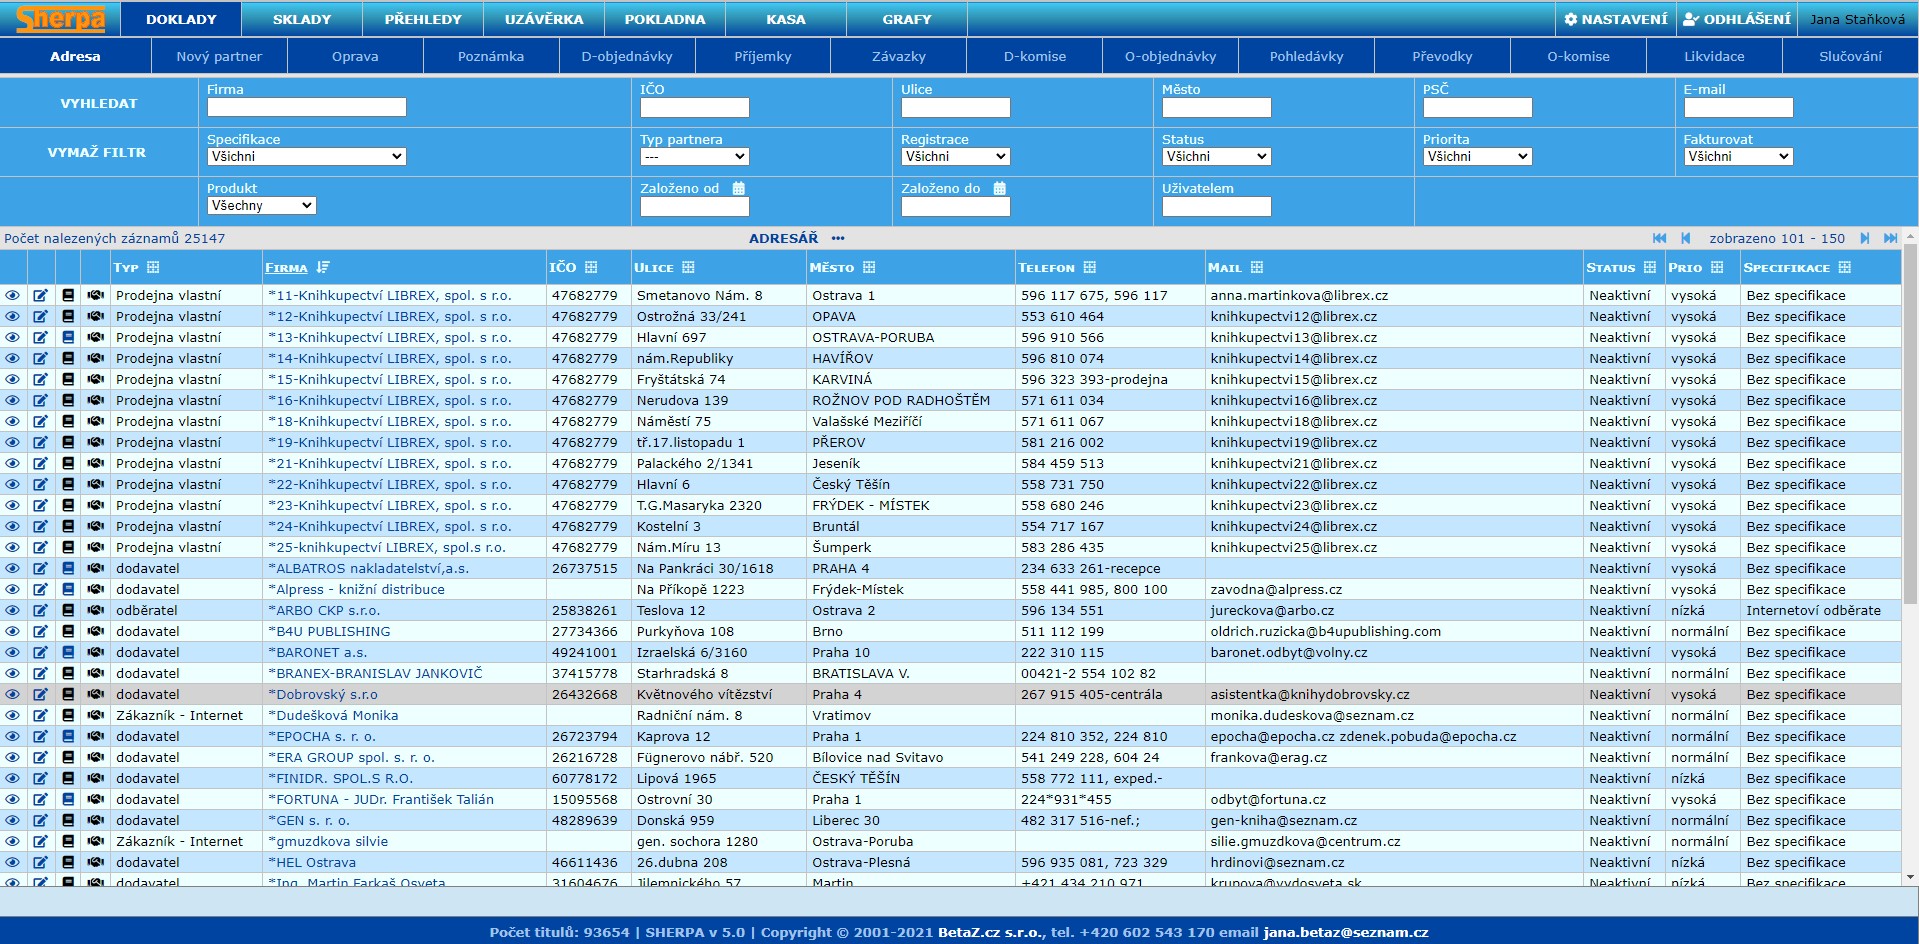This screenshot has height=944, width=1919.
Task: Open the calendar picker for Založeno od
Action: pyautogui.click(x=738, y=189)
